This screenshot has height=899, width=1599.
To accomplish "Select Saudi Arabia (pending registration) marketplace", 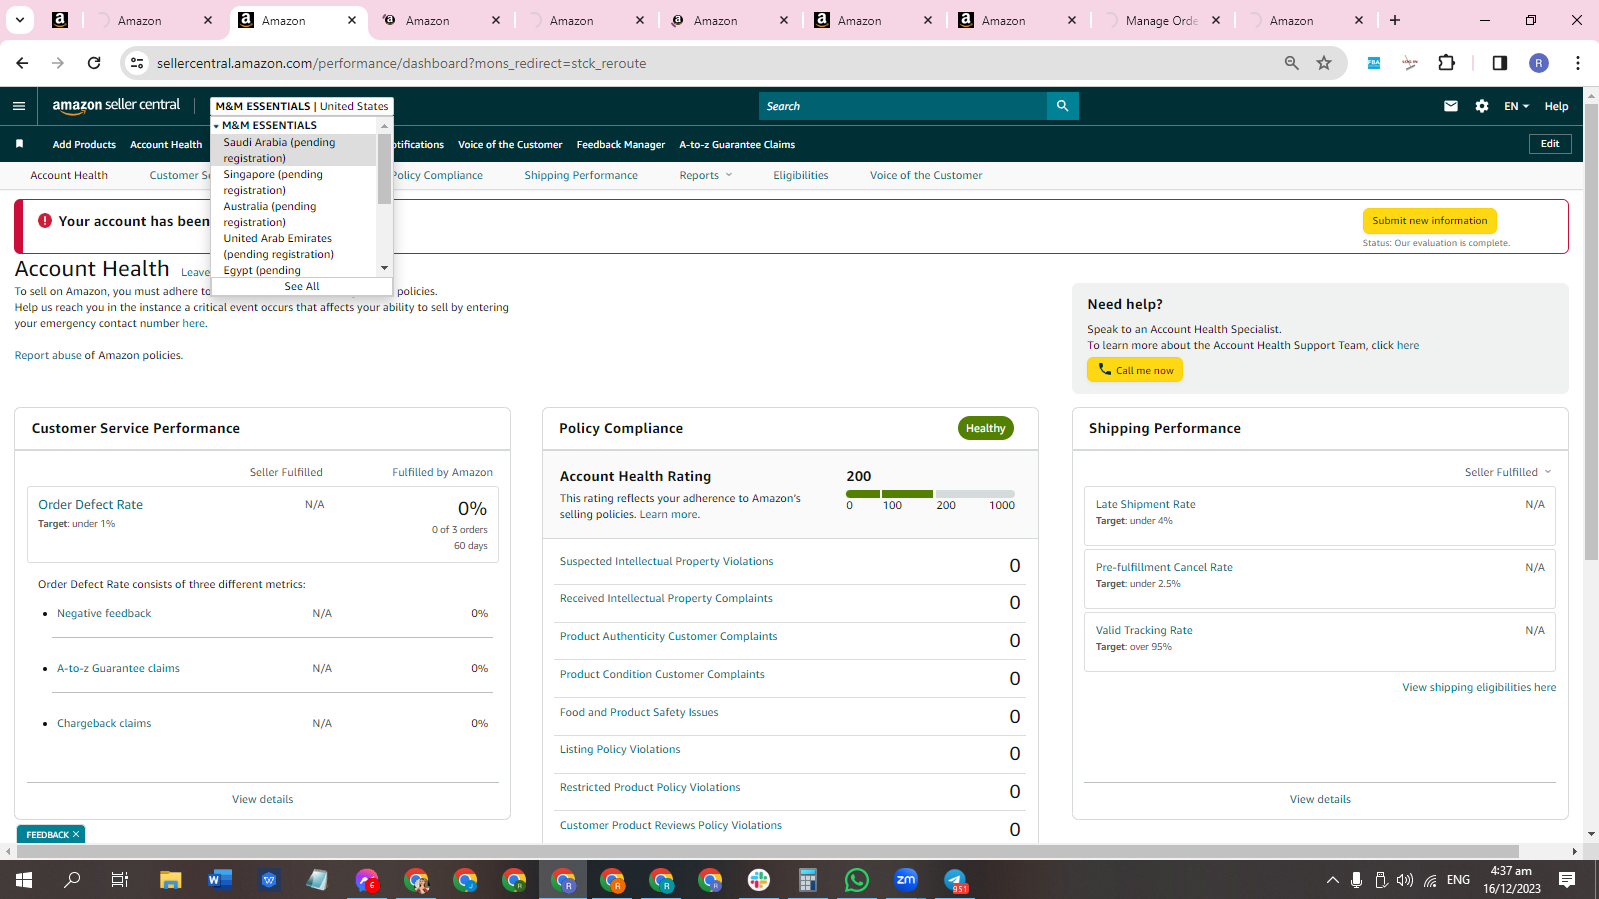I will [294, 150].
